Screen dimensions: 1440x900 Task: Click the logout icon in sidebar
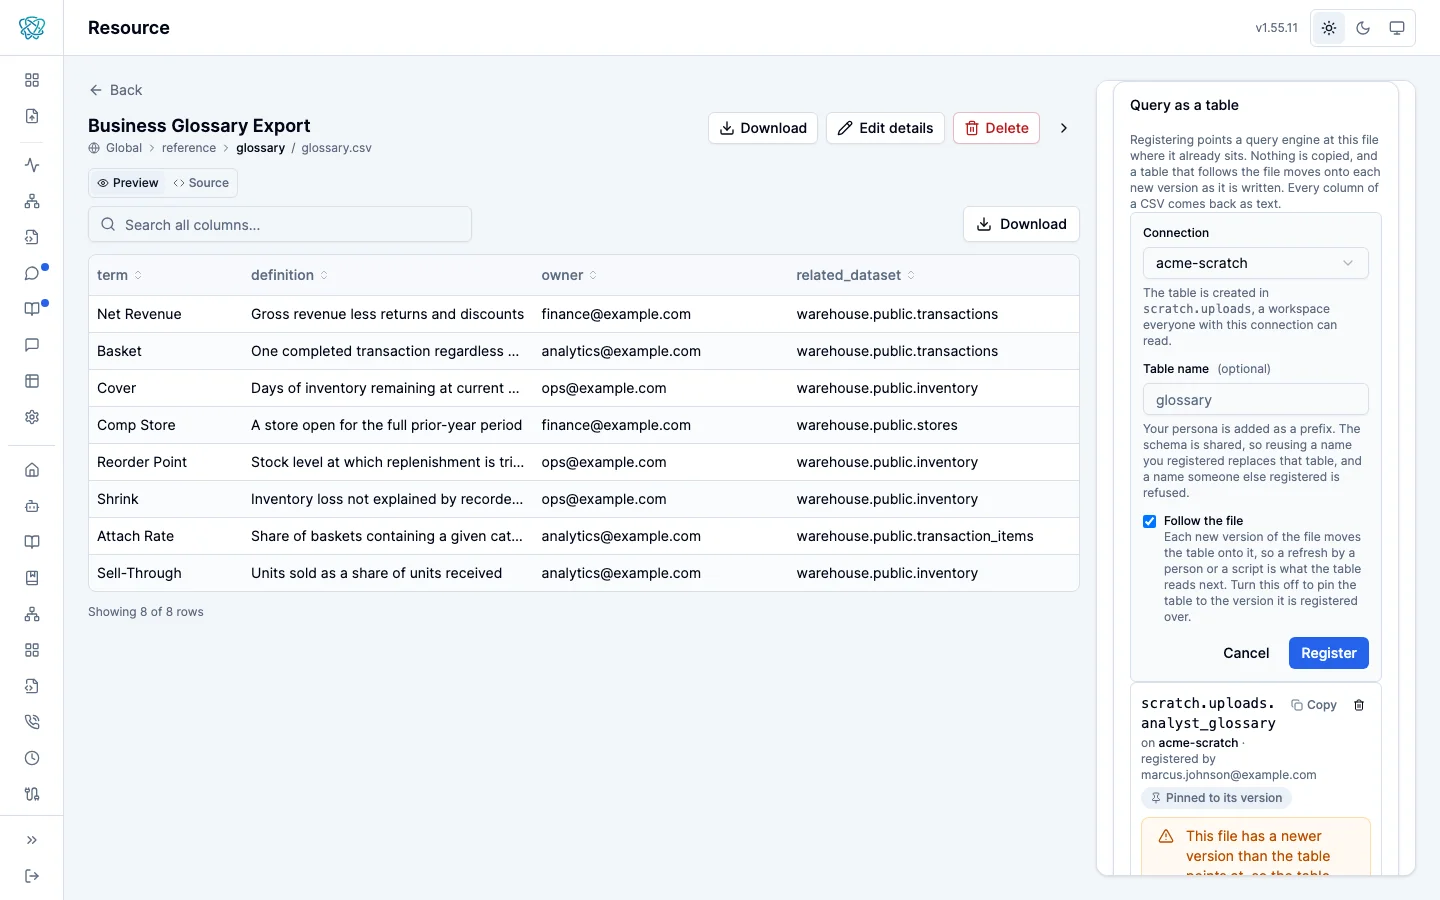click(x=32, y=876)
